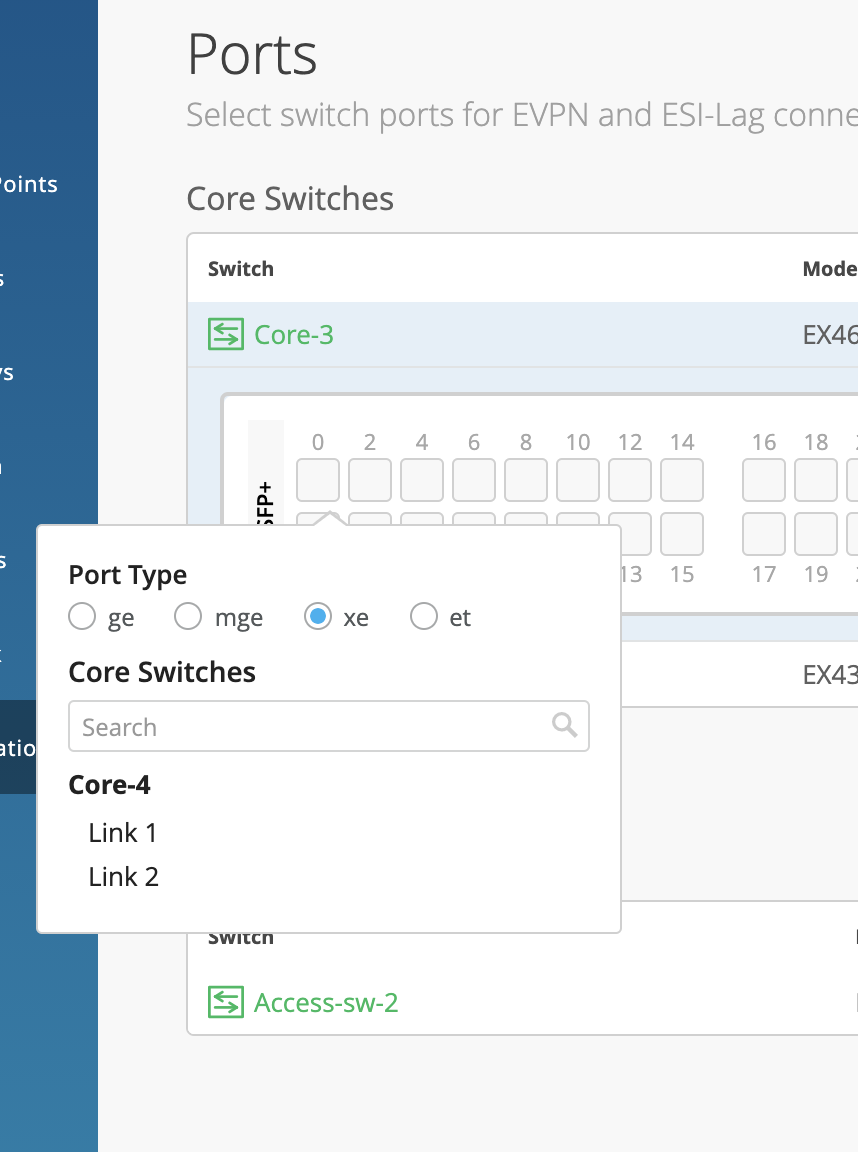This screenshot has width=858, height=1152.
Task: Pick Link 2 under Core-4
Action: (x=124, y=877)
